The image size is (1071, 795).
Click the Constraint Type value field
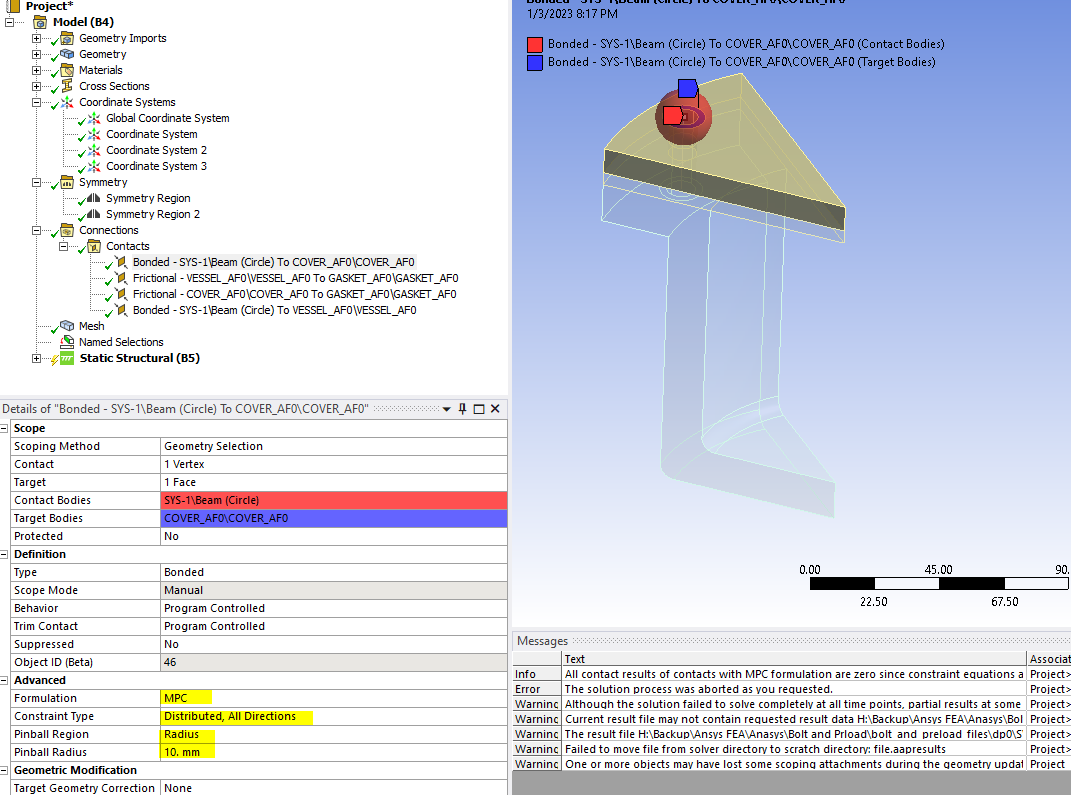point(334,716)
